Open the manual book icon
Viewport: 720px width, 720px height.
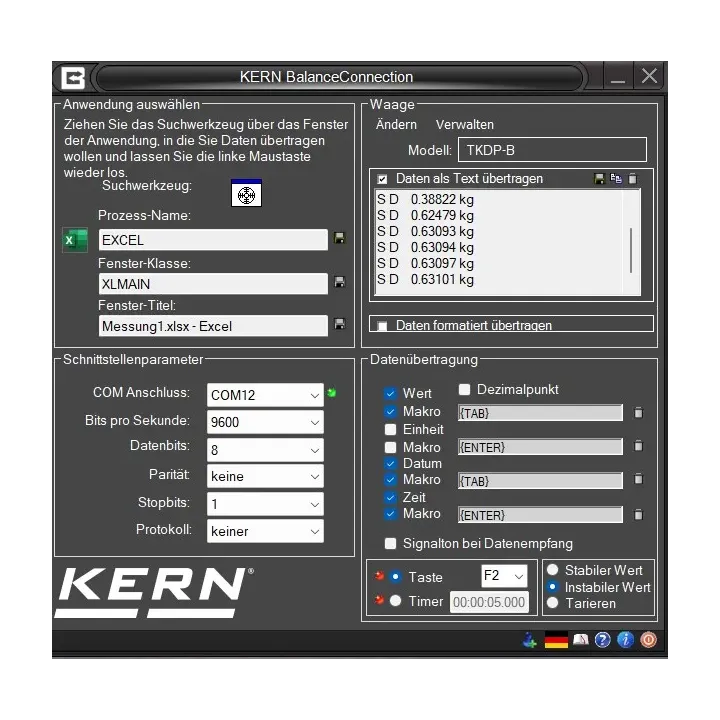[581, 639]
